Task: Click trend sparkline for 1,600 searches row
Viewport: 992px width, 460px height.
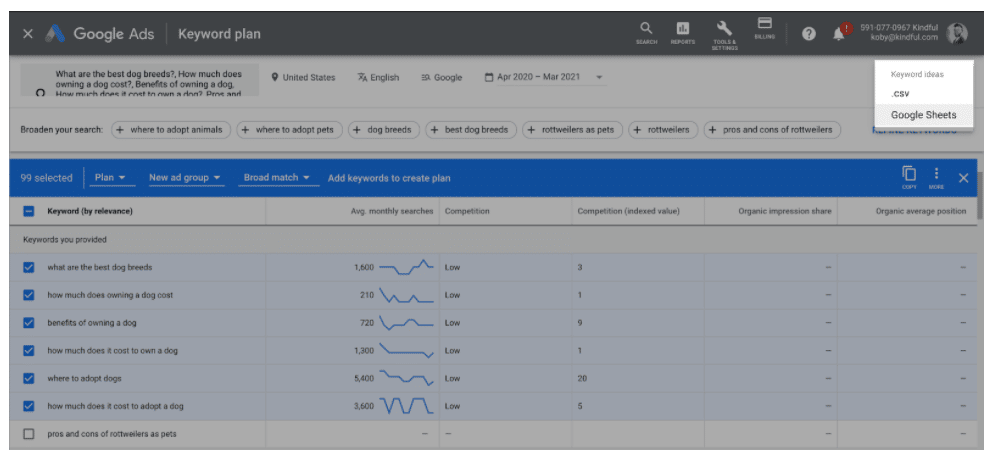Action: coord(406,267)
